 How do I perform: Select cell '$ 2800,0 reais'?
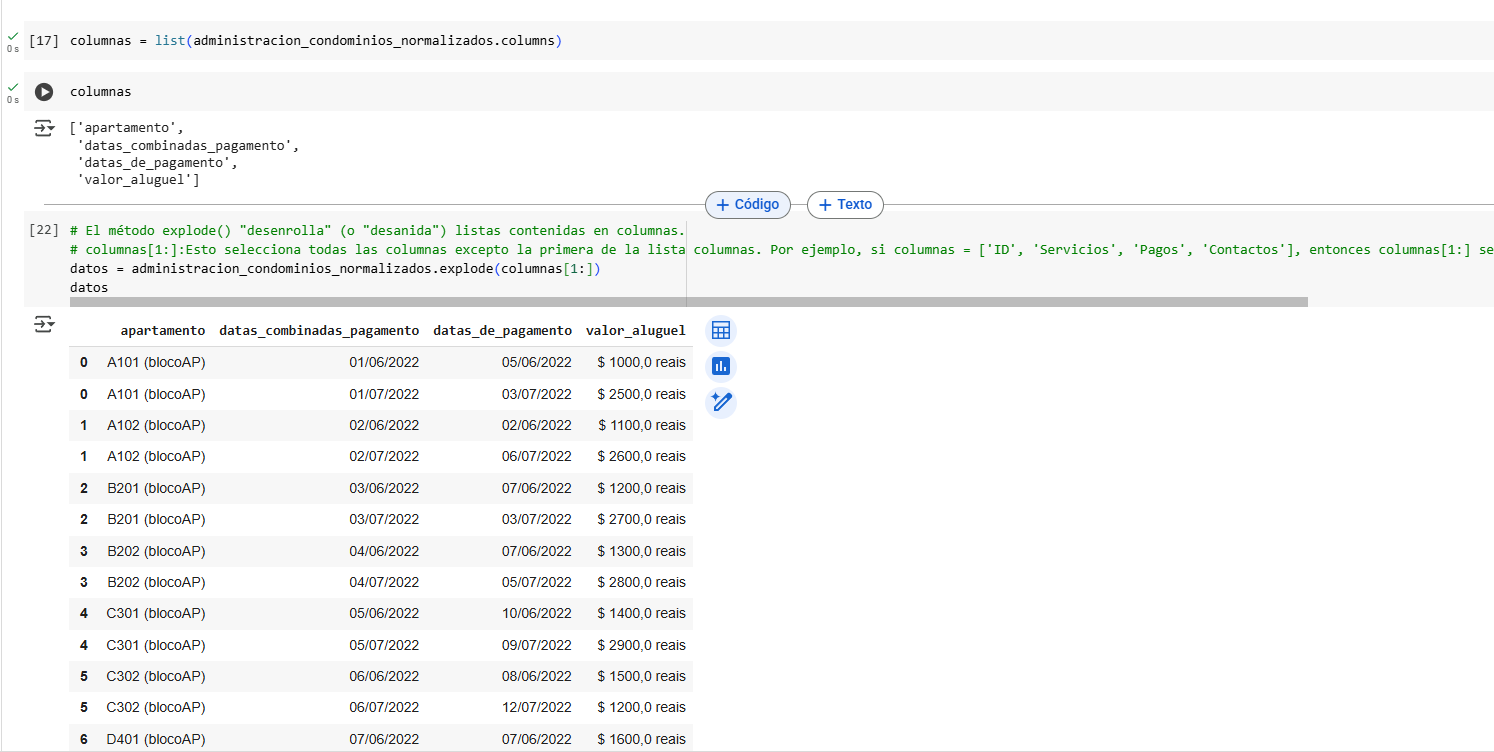(x=641, y=582)
